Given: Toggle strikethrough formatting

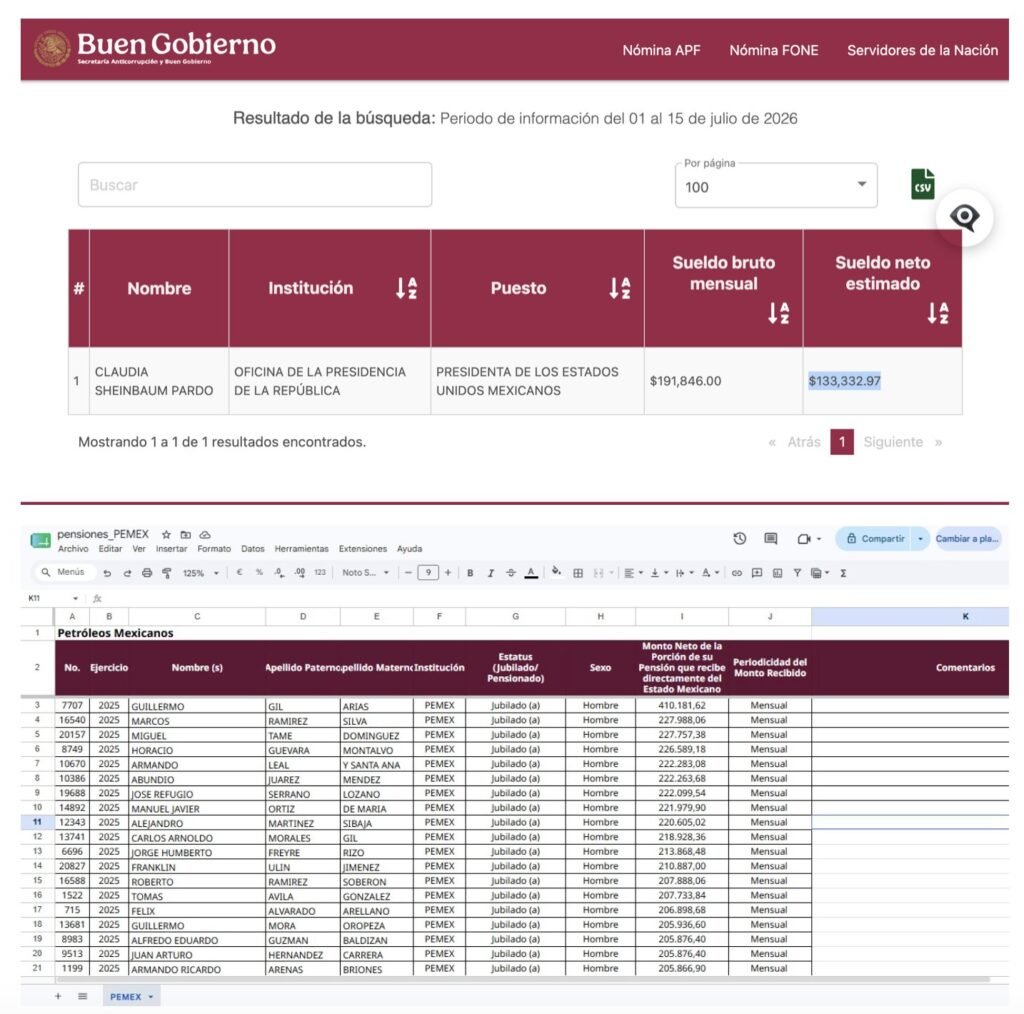Looking at the screenshot, I should [x=511, y=573].
